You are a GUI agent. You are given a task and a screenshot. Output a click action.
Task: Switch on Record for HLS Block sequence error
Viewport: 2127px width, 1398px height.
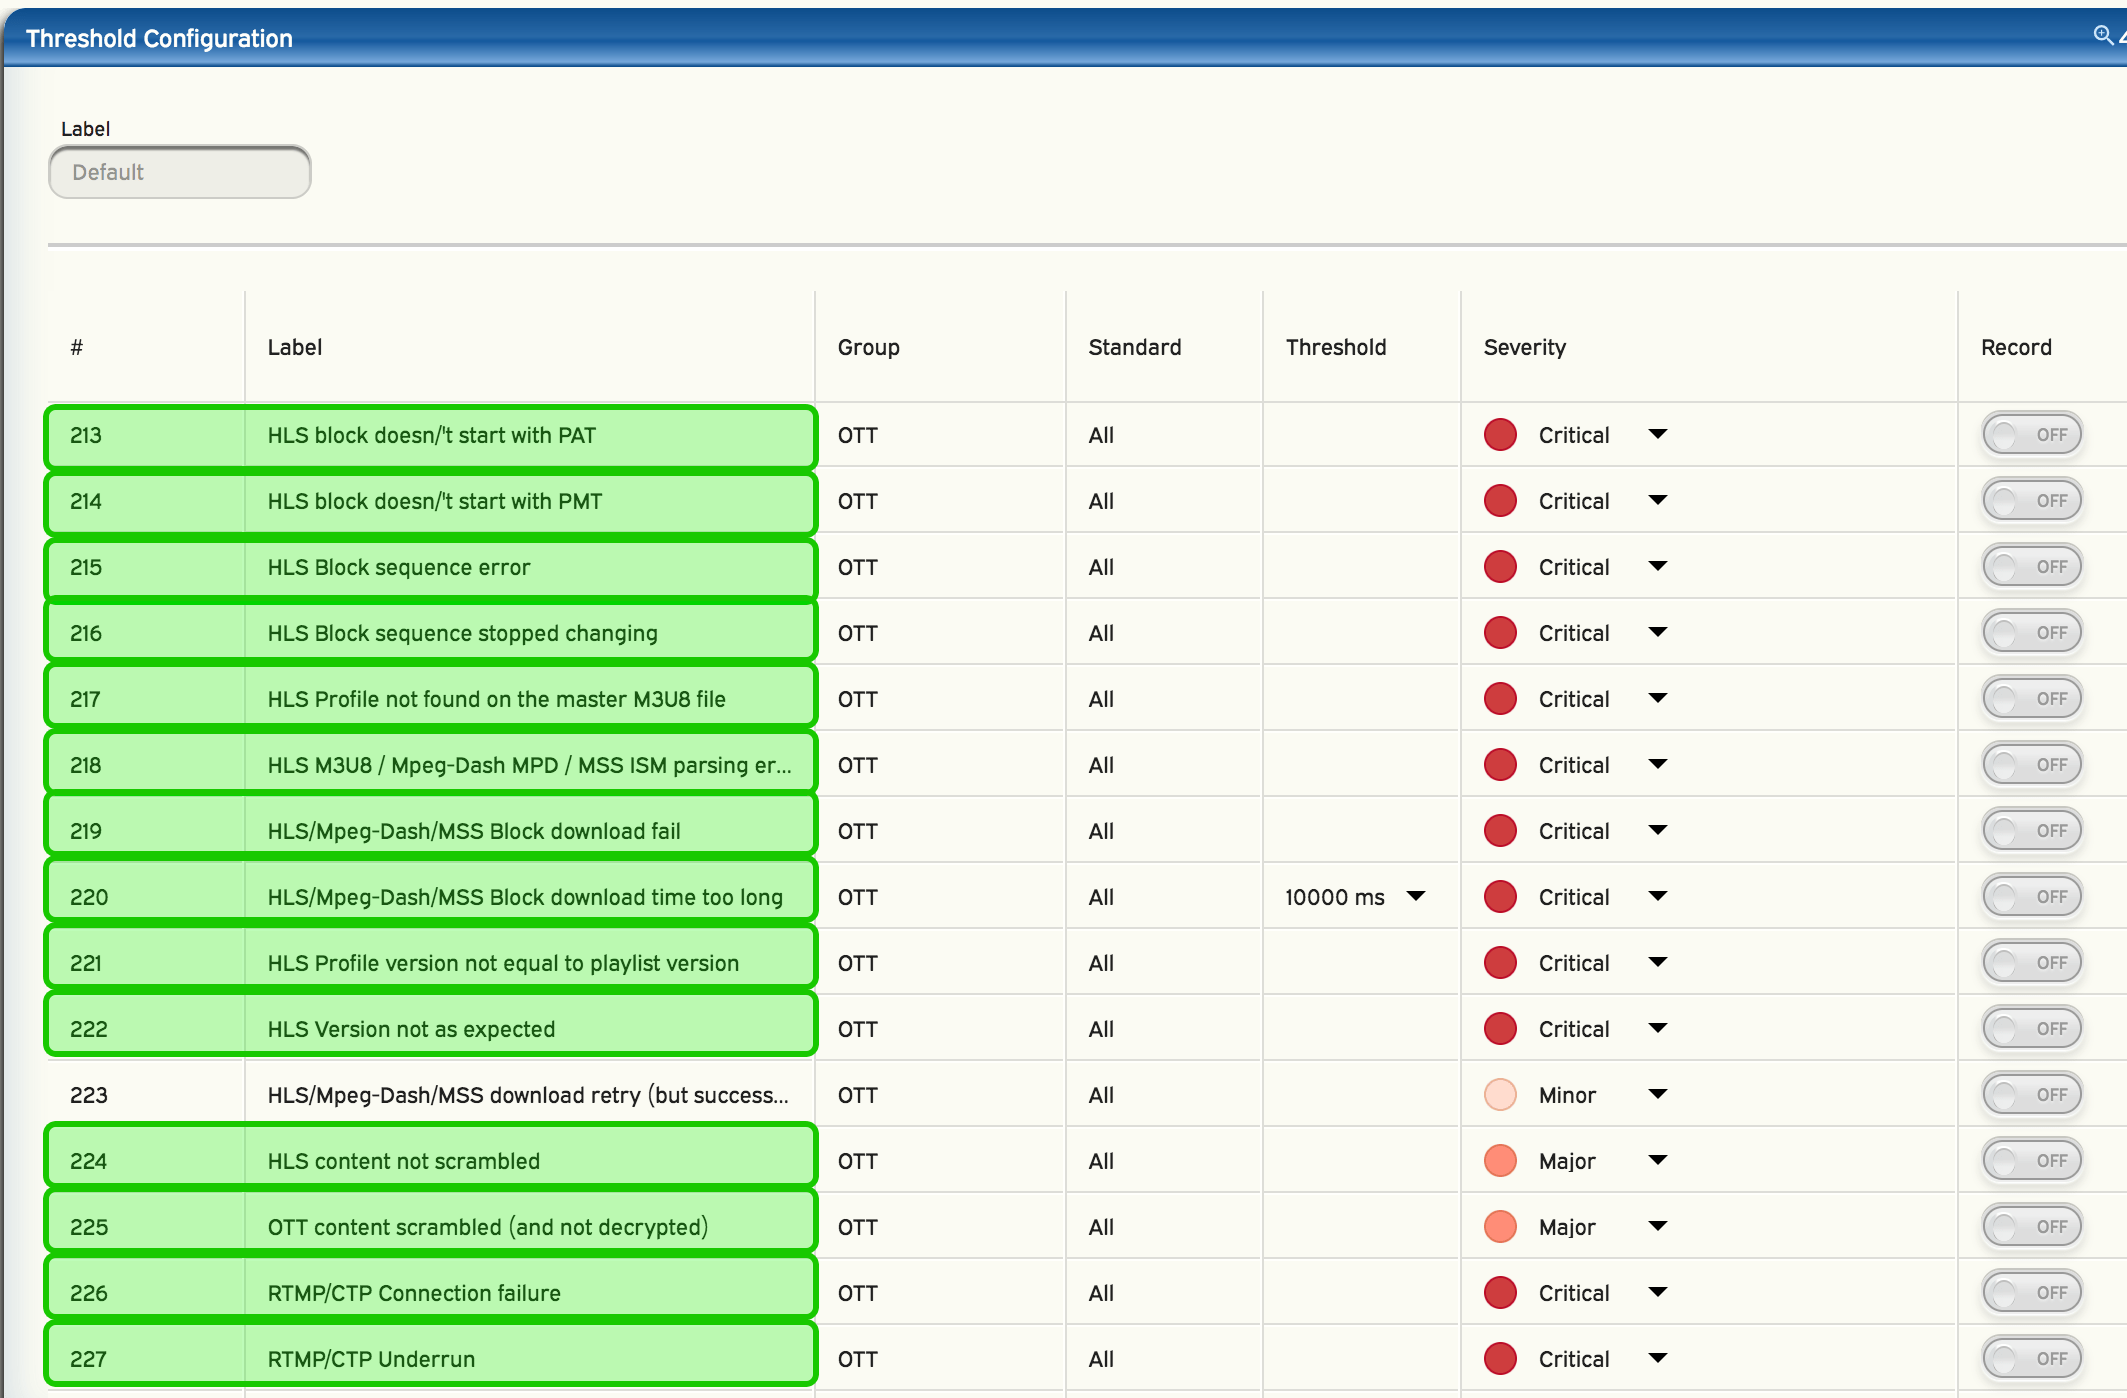coord(2032,567)
